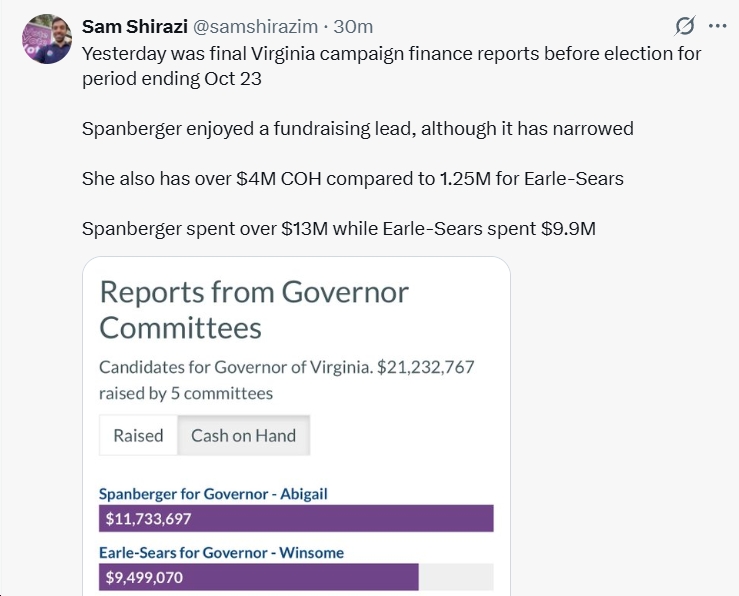Click the 30m post timestamp

click(x=353, y=26)
